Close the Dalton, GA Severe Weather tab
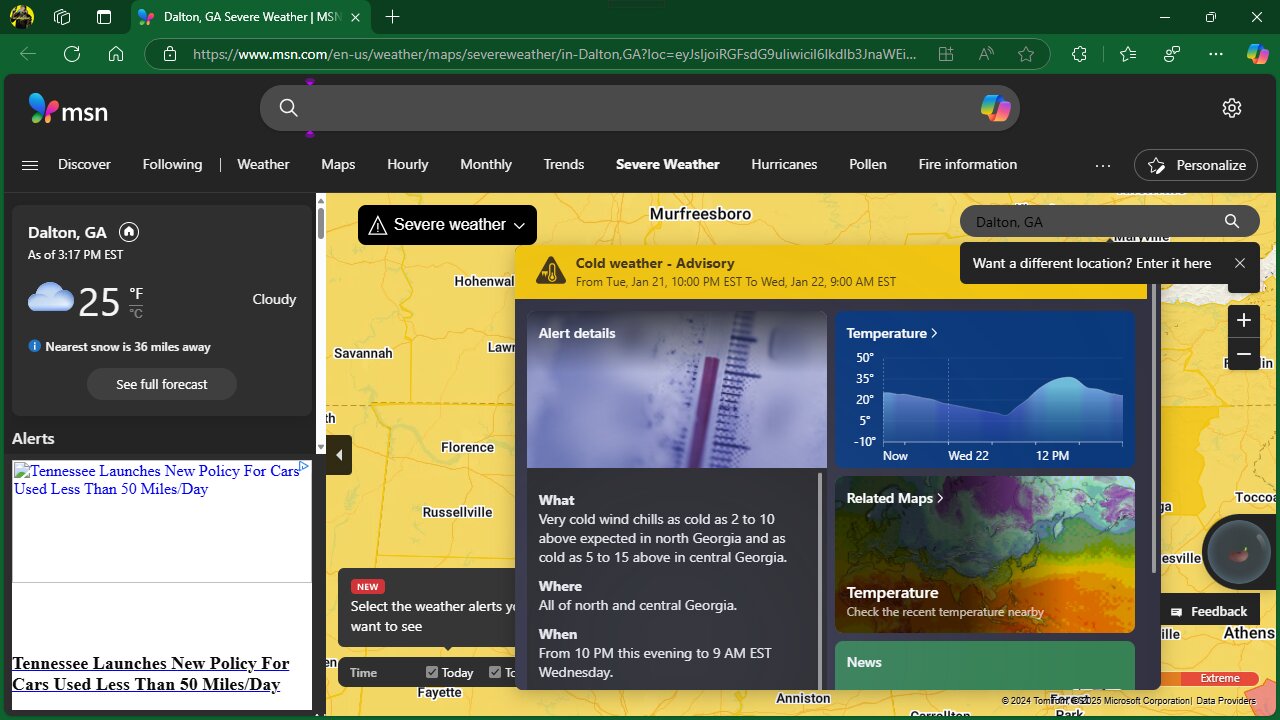Viewport: 1280px width, 720px height. 355,17
